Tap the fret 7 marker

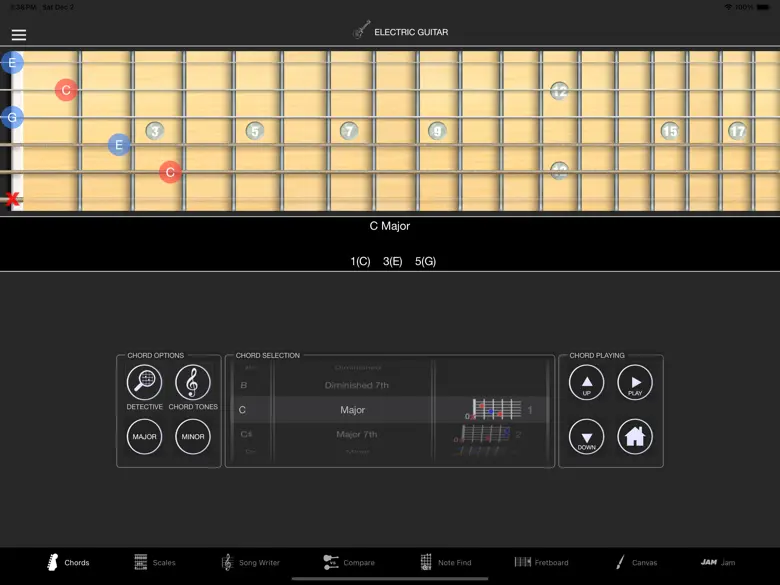[x=349, y=131]
